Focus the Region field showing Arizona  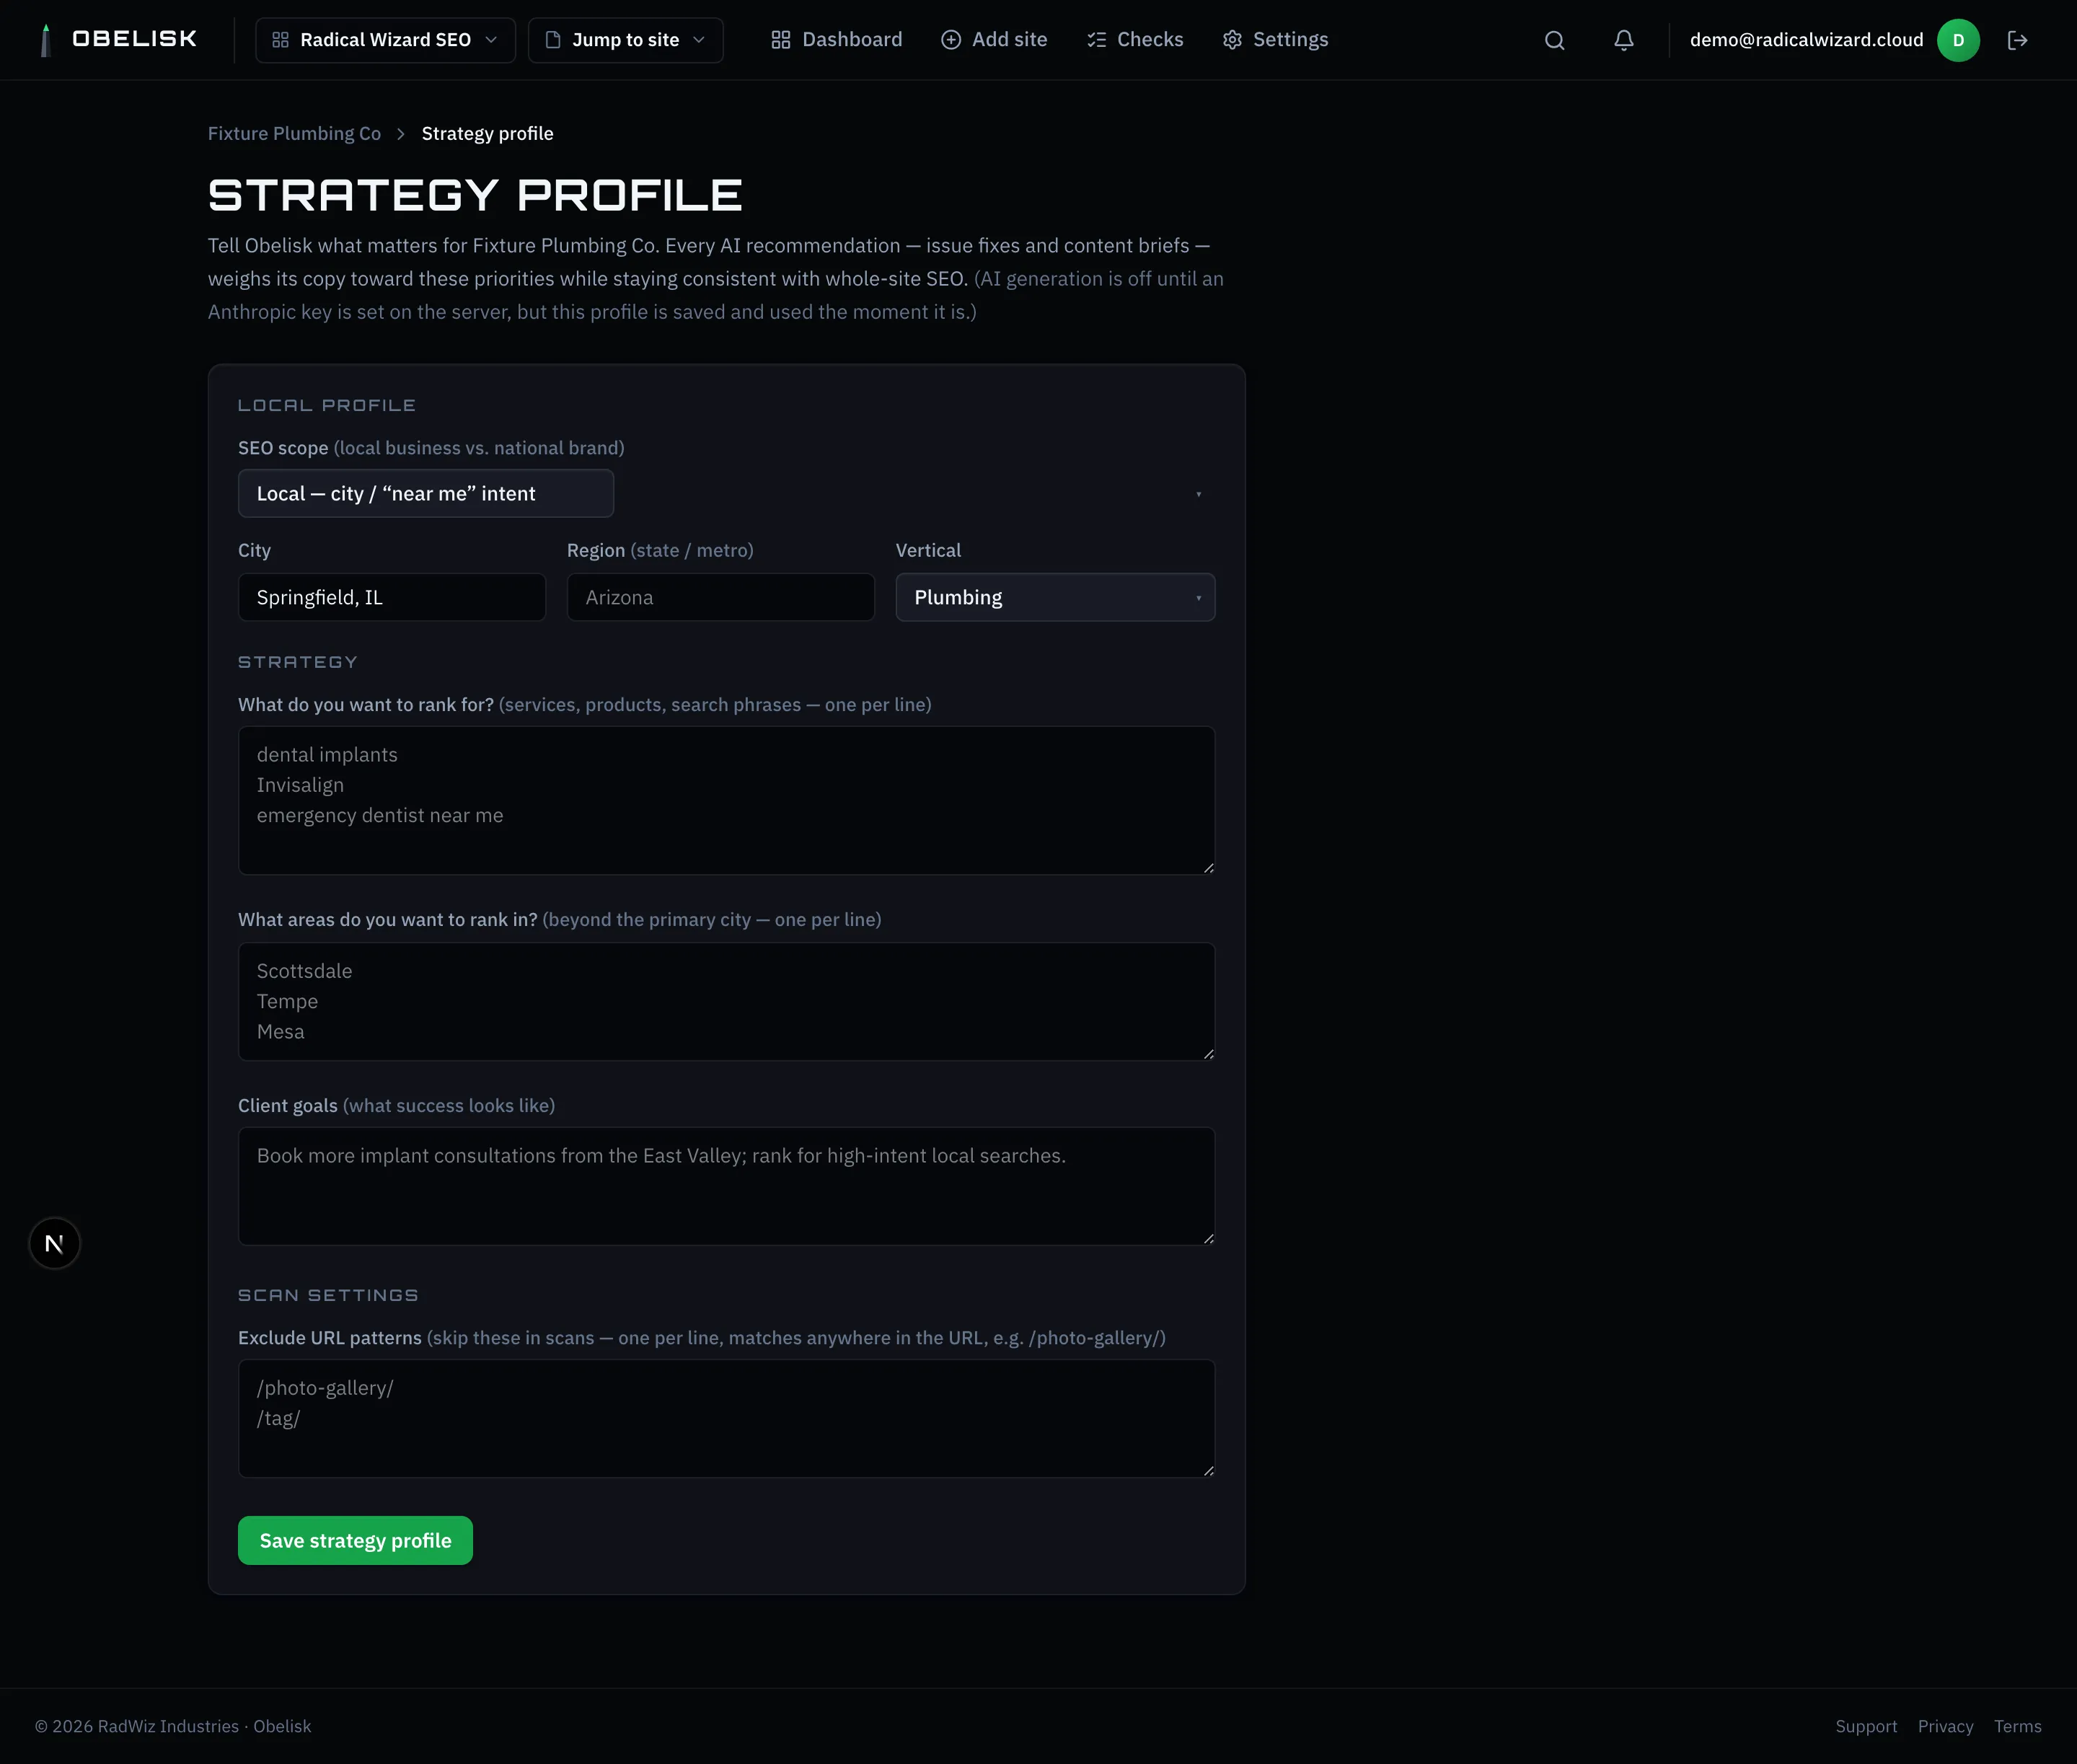tap(720, 597)
